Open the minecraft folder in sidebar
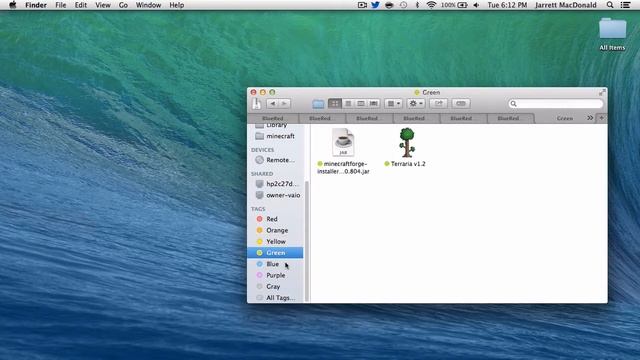The image size is (640, 360). tap(276, 136)
